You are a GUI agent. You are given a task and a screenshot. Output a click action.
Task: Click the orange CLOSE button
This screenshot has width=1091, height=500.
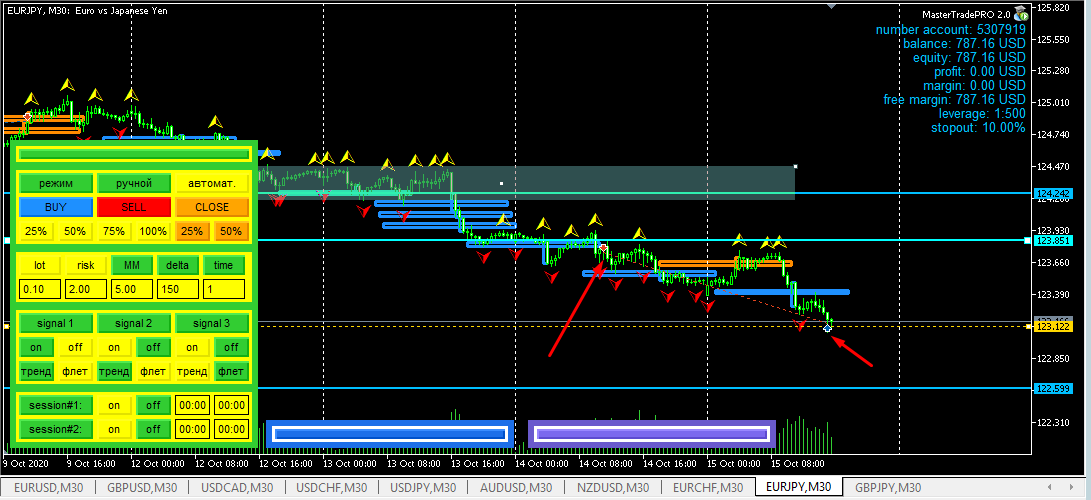212,207
